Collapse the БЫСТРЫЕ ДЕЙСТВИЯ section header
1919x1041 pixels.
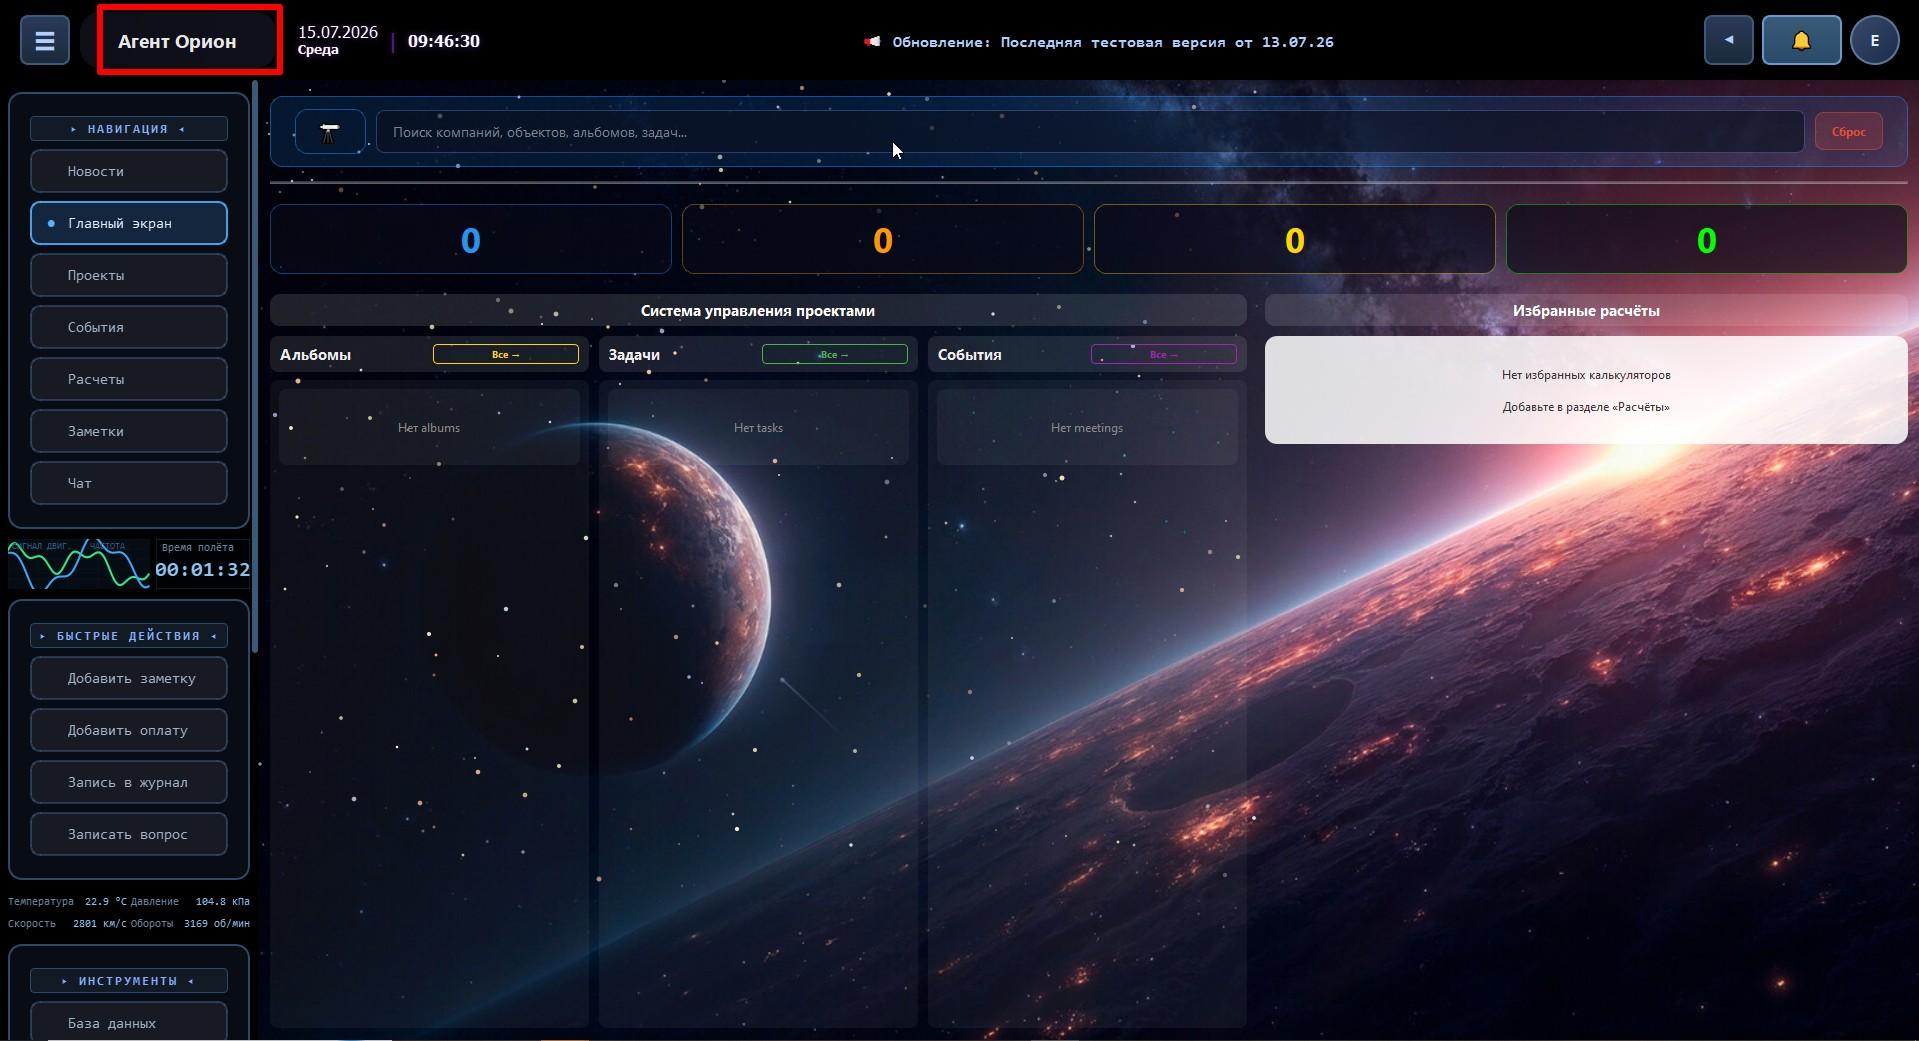[129, 636]
